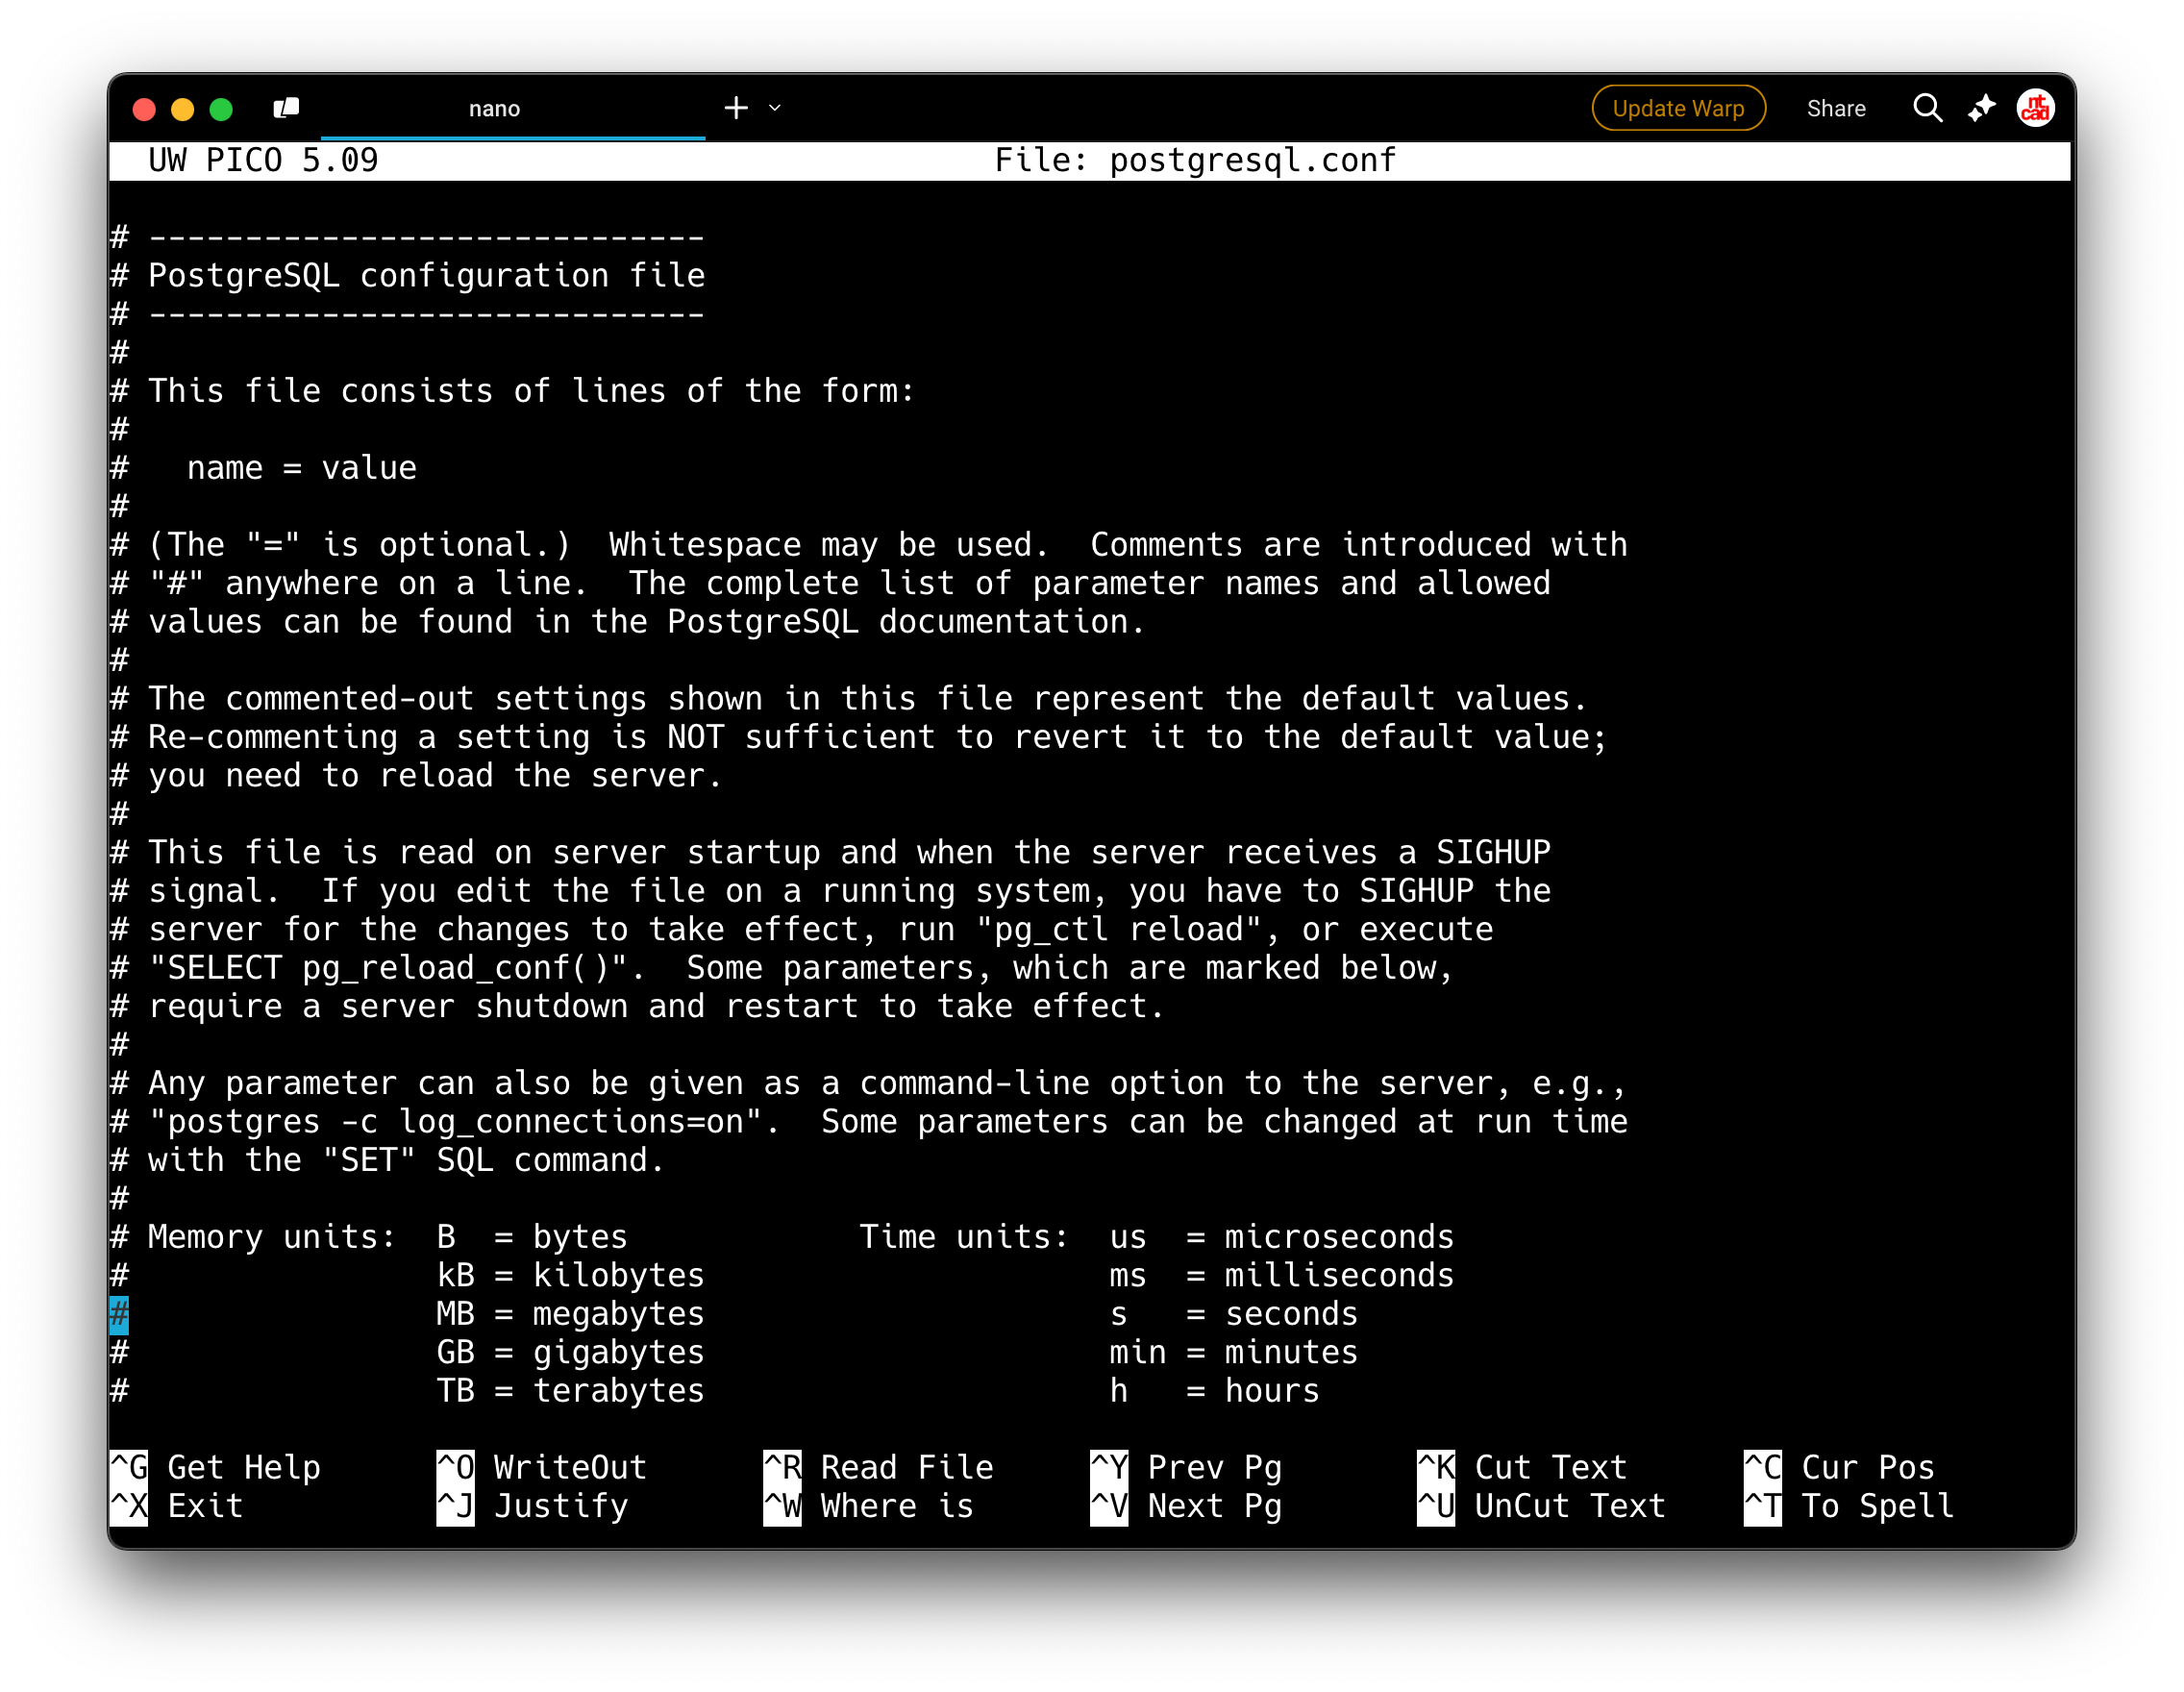2184x1692 pixels.
Task: Click the ^C Cur Pos shortcut
Action: point(1839,1467)
